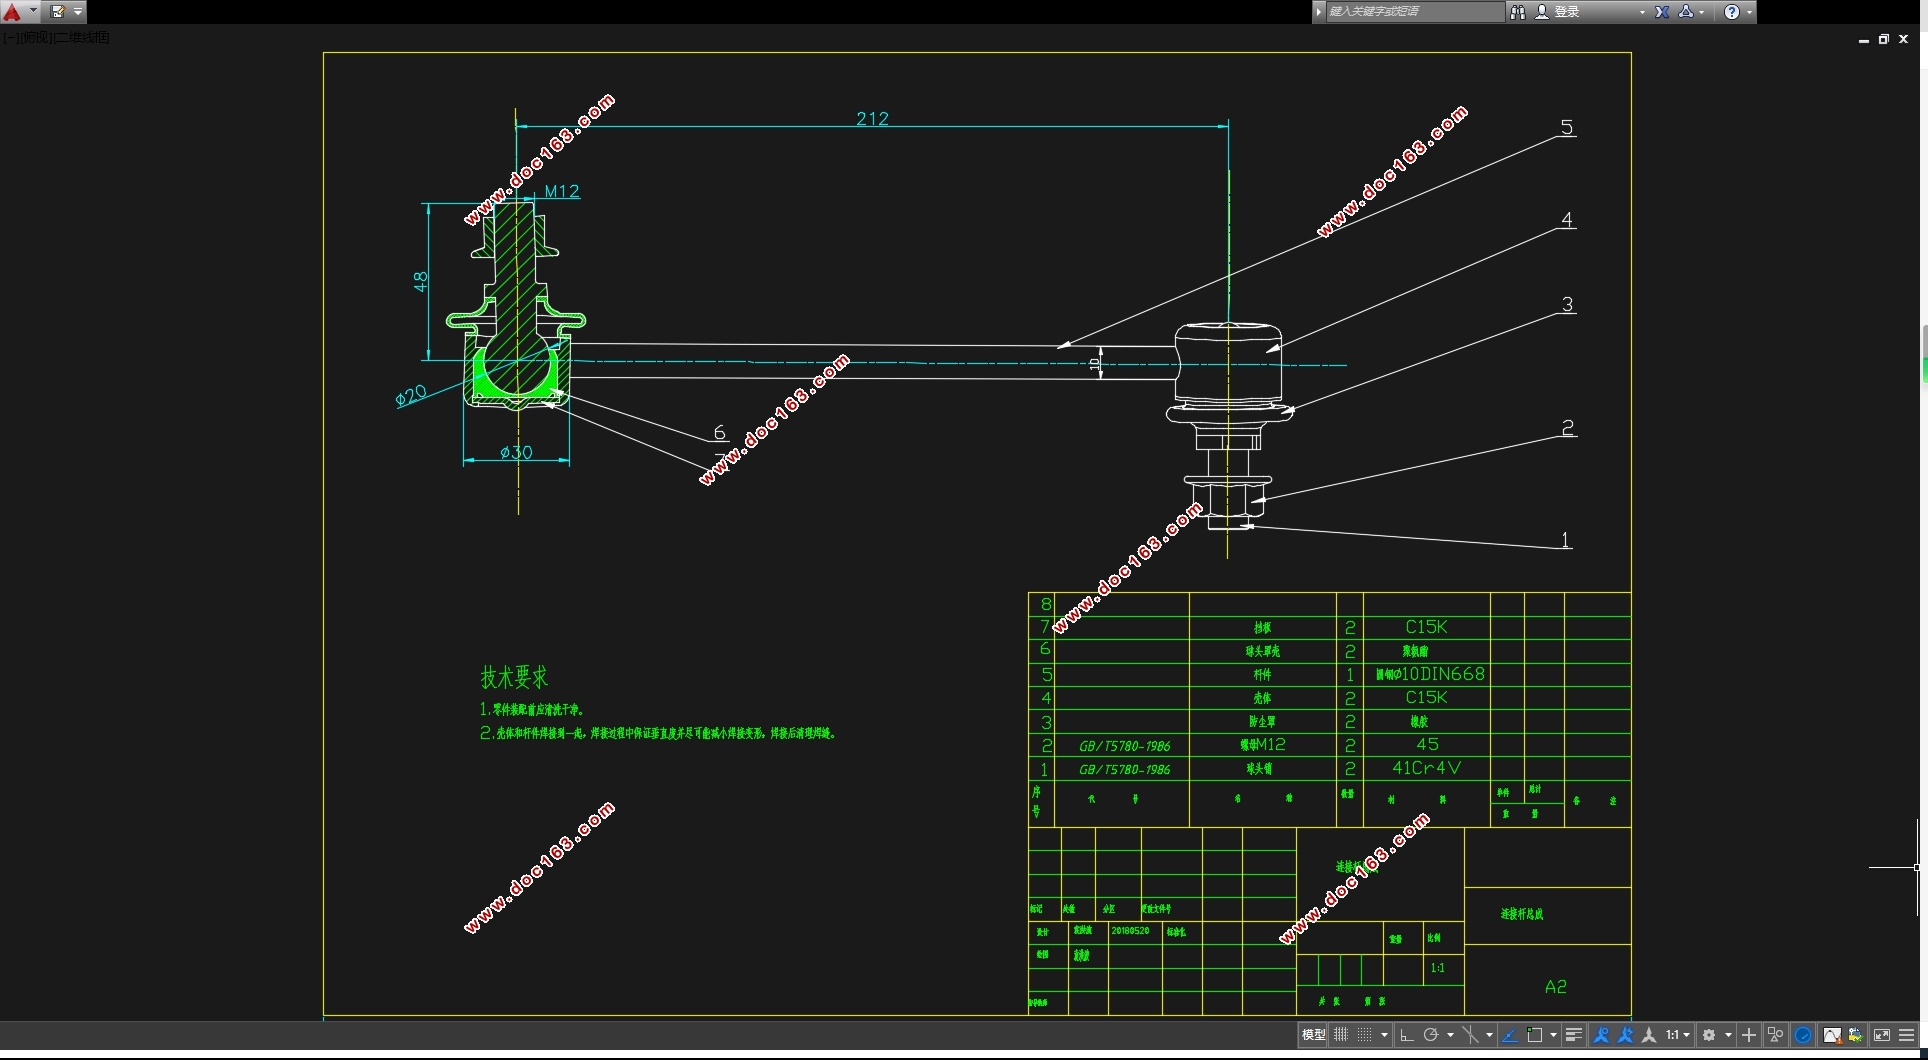
Task: Toggle object snap tracking (blue angle icon)
Action: (x=1510, y=1035)
